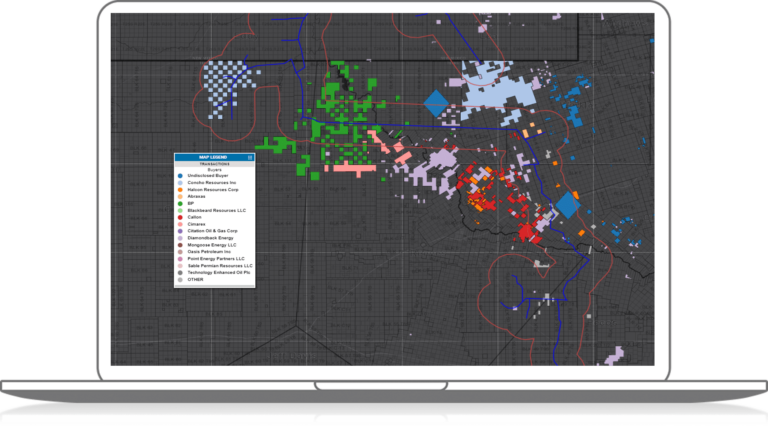This screenshot has height=426, width=768.
Task: Click the Mongoose Energy LLC brown circle icon
Action: pos(180,244)
